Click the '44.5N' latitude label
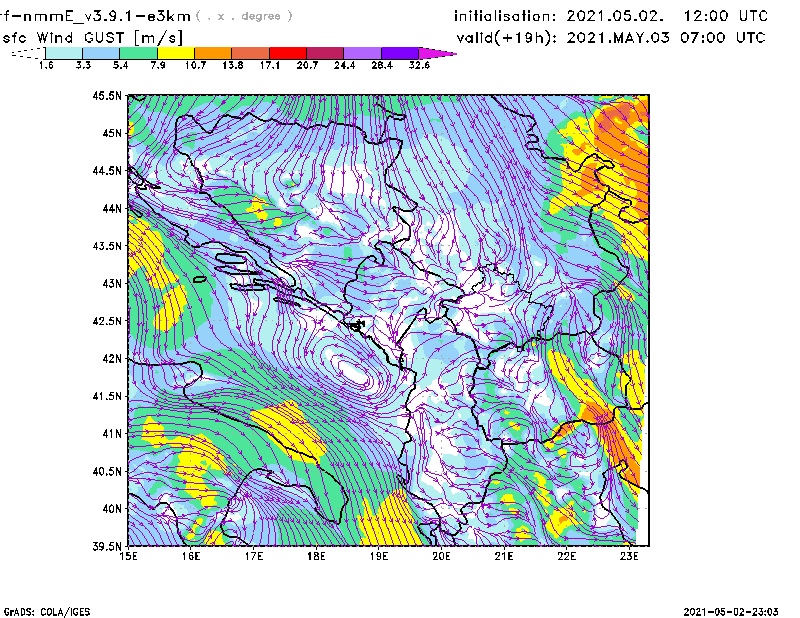Screen dimensions: 800x618 point(107,170)
